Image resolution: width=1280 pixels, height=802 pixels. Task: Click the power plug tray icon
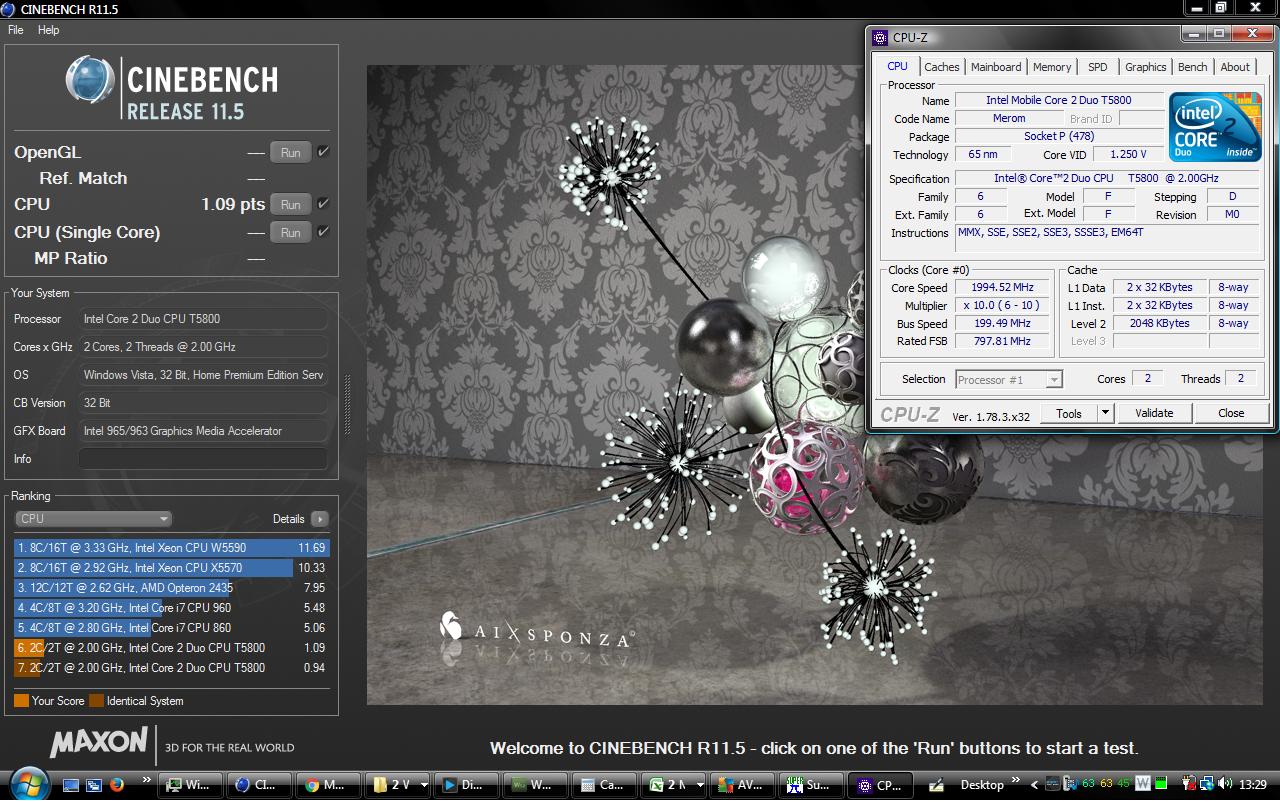[1189, 784]
